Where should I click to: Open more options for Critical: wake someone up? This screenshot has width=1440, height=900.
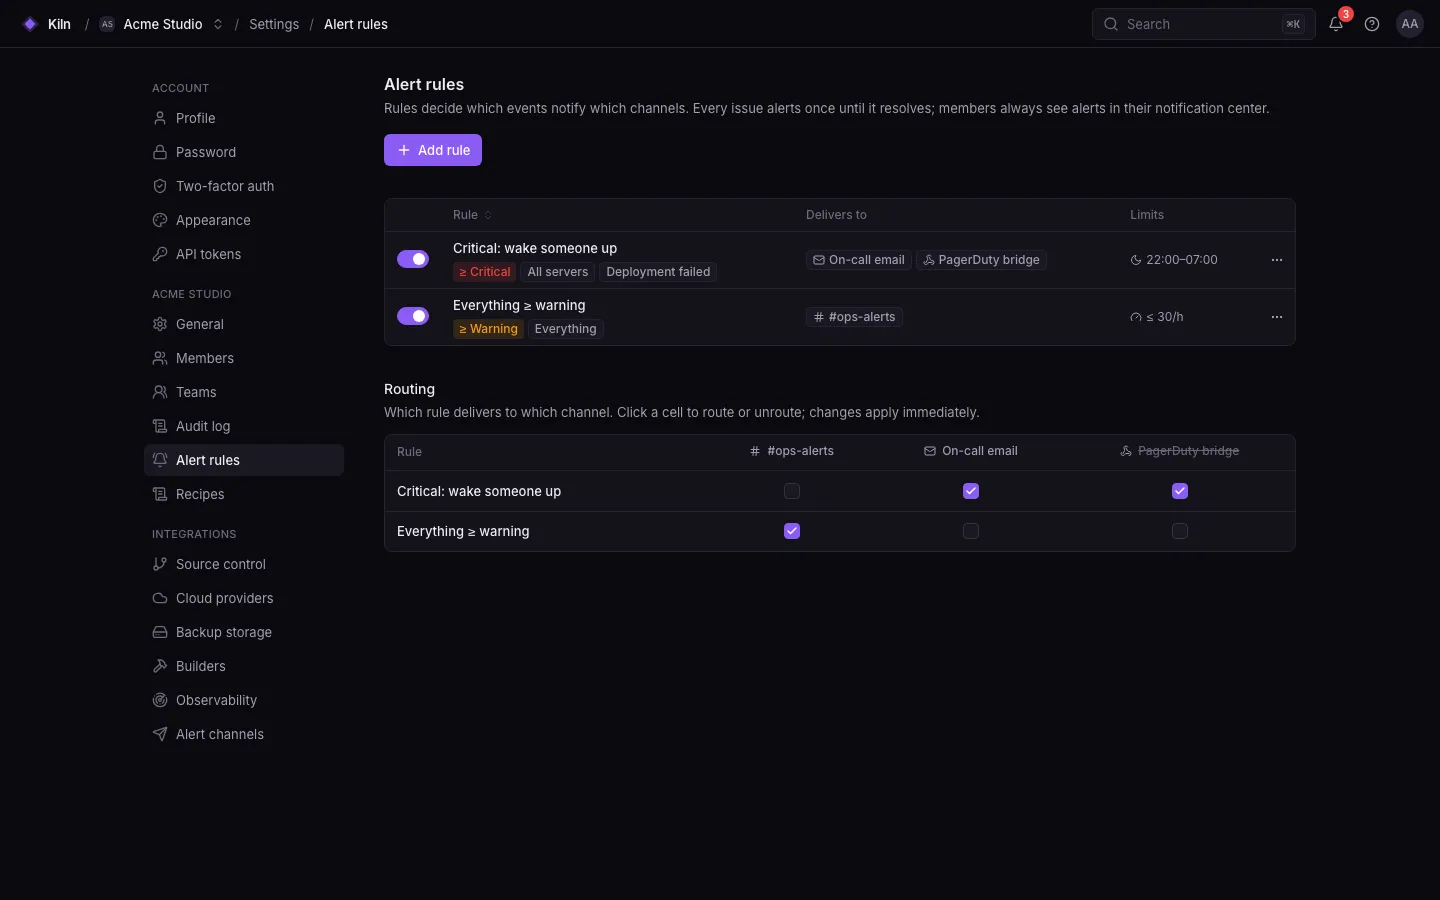pyautogui.click(x=1277, y=260)
